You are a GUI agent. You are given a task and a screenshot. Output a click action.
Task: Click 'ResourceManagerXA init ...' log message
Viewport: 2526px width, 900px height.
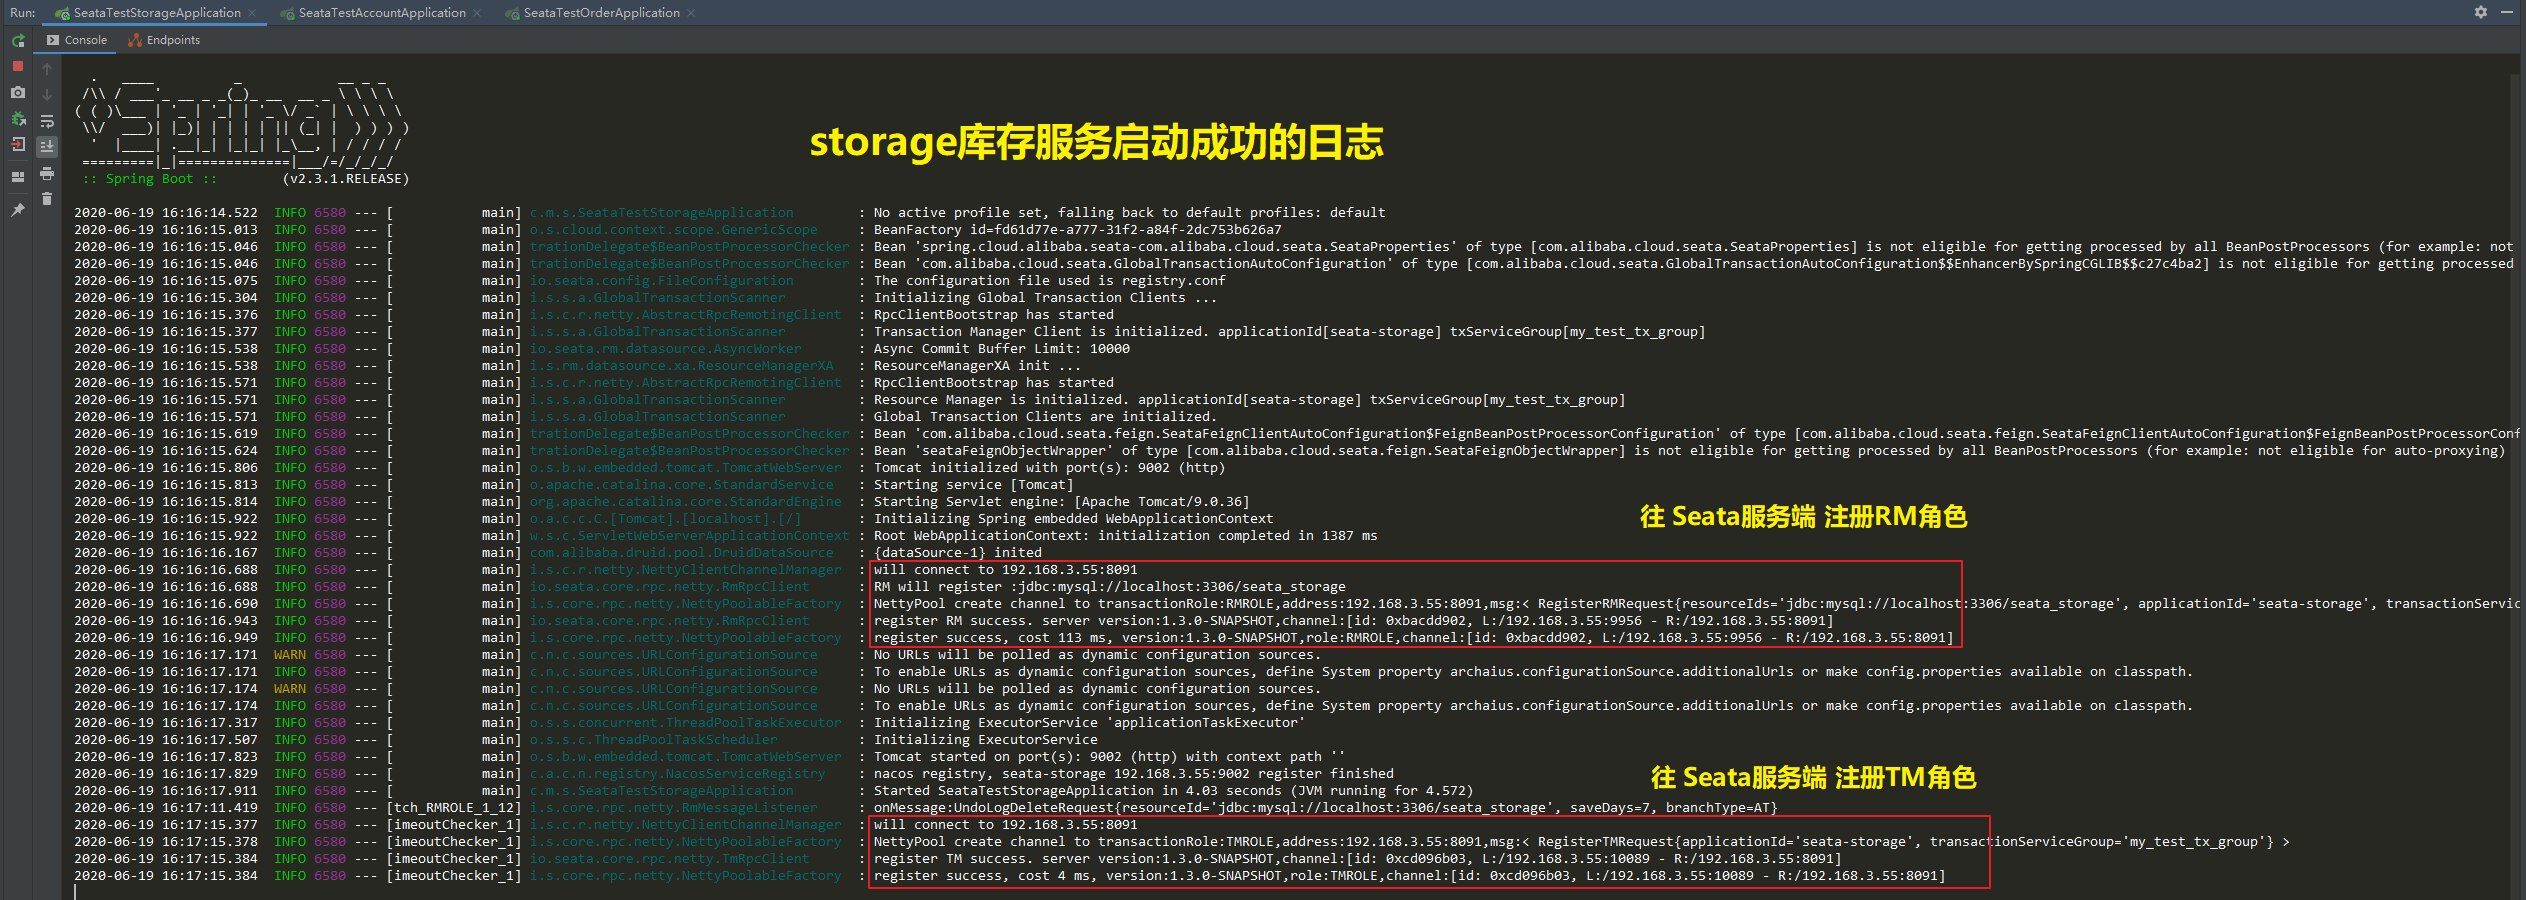pos(978,366)
